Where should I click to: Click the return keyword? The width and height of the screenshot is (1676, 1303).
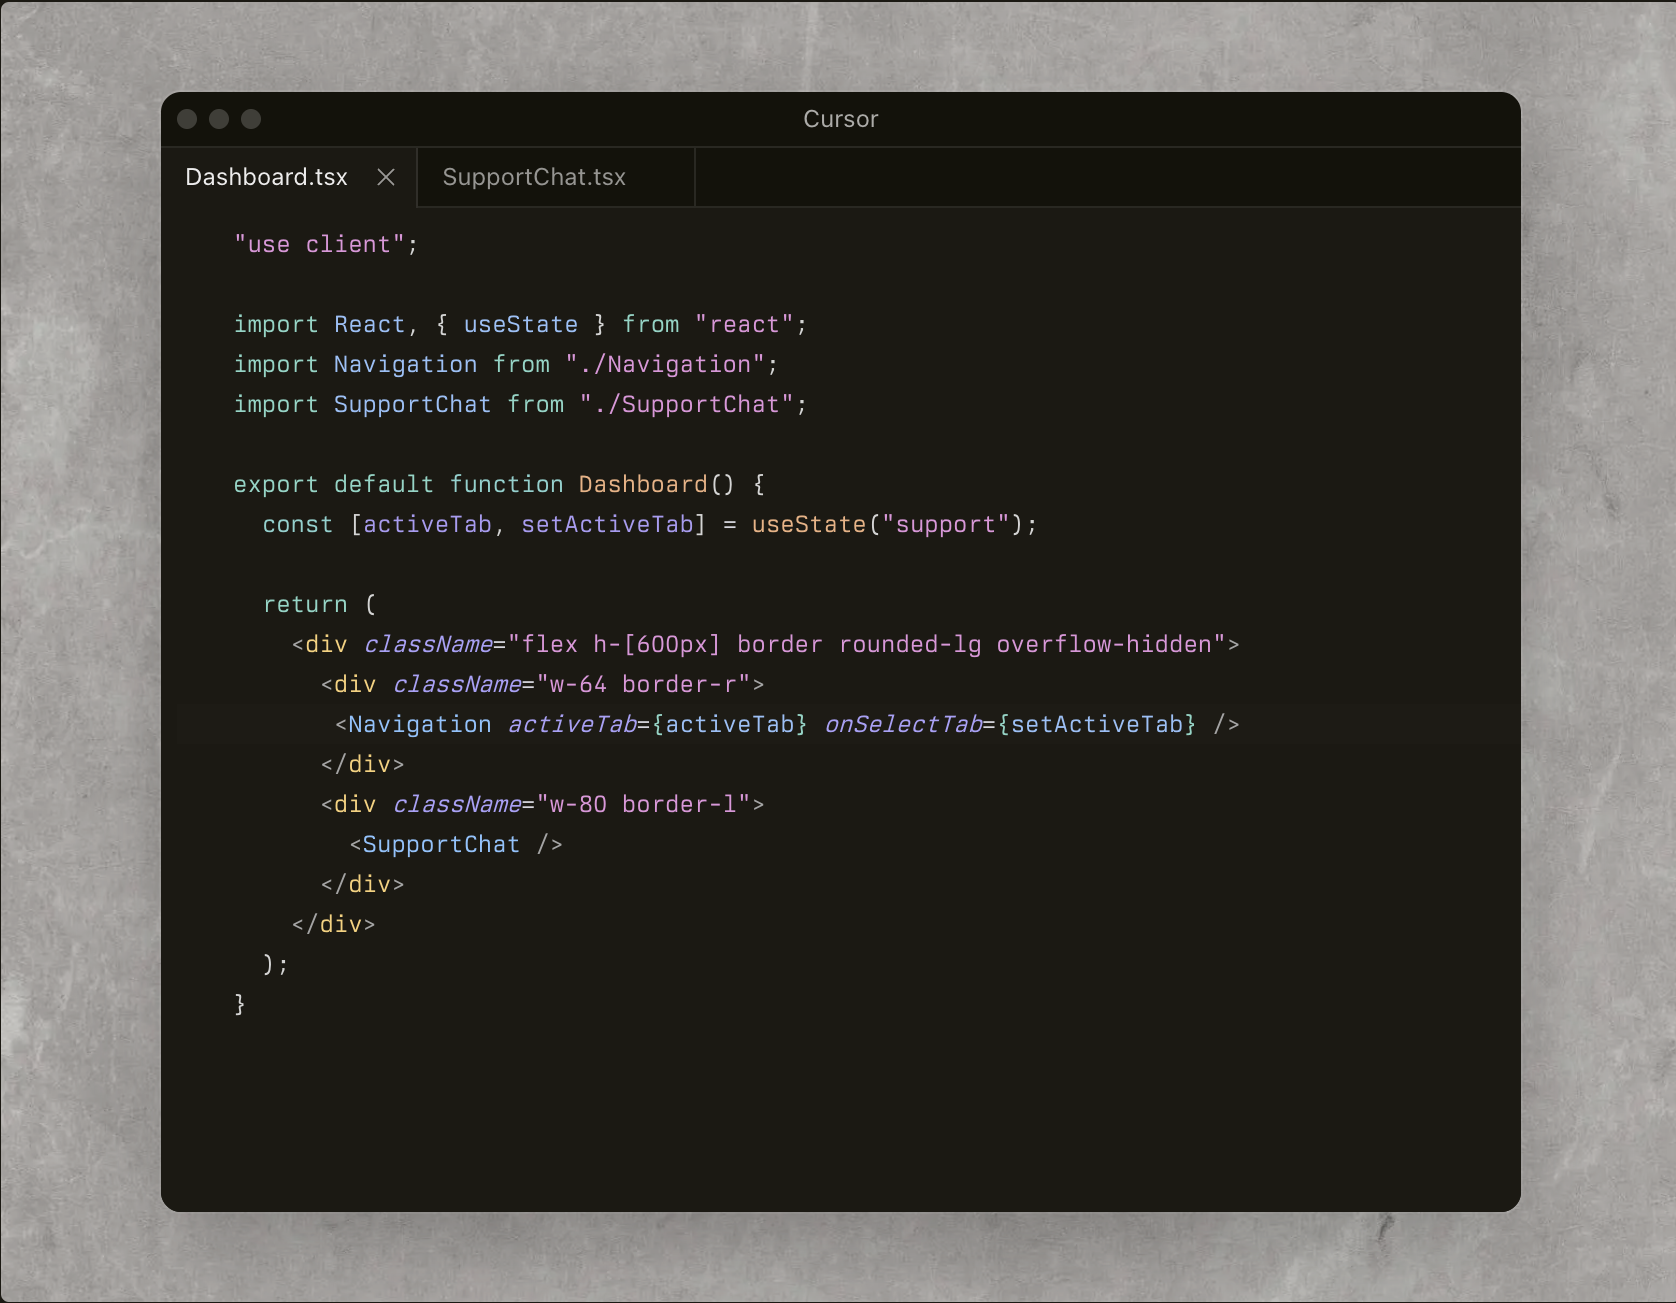tap(305, 605)
